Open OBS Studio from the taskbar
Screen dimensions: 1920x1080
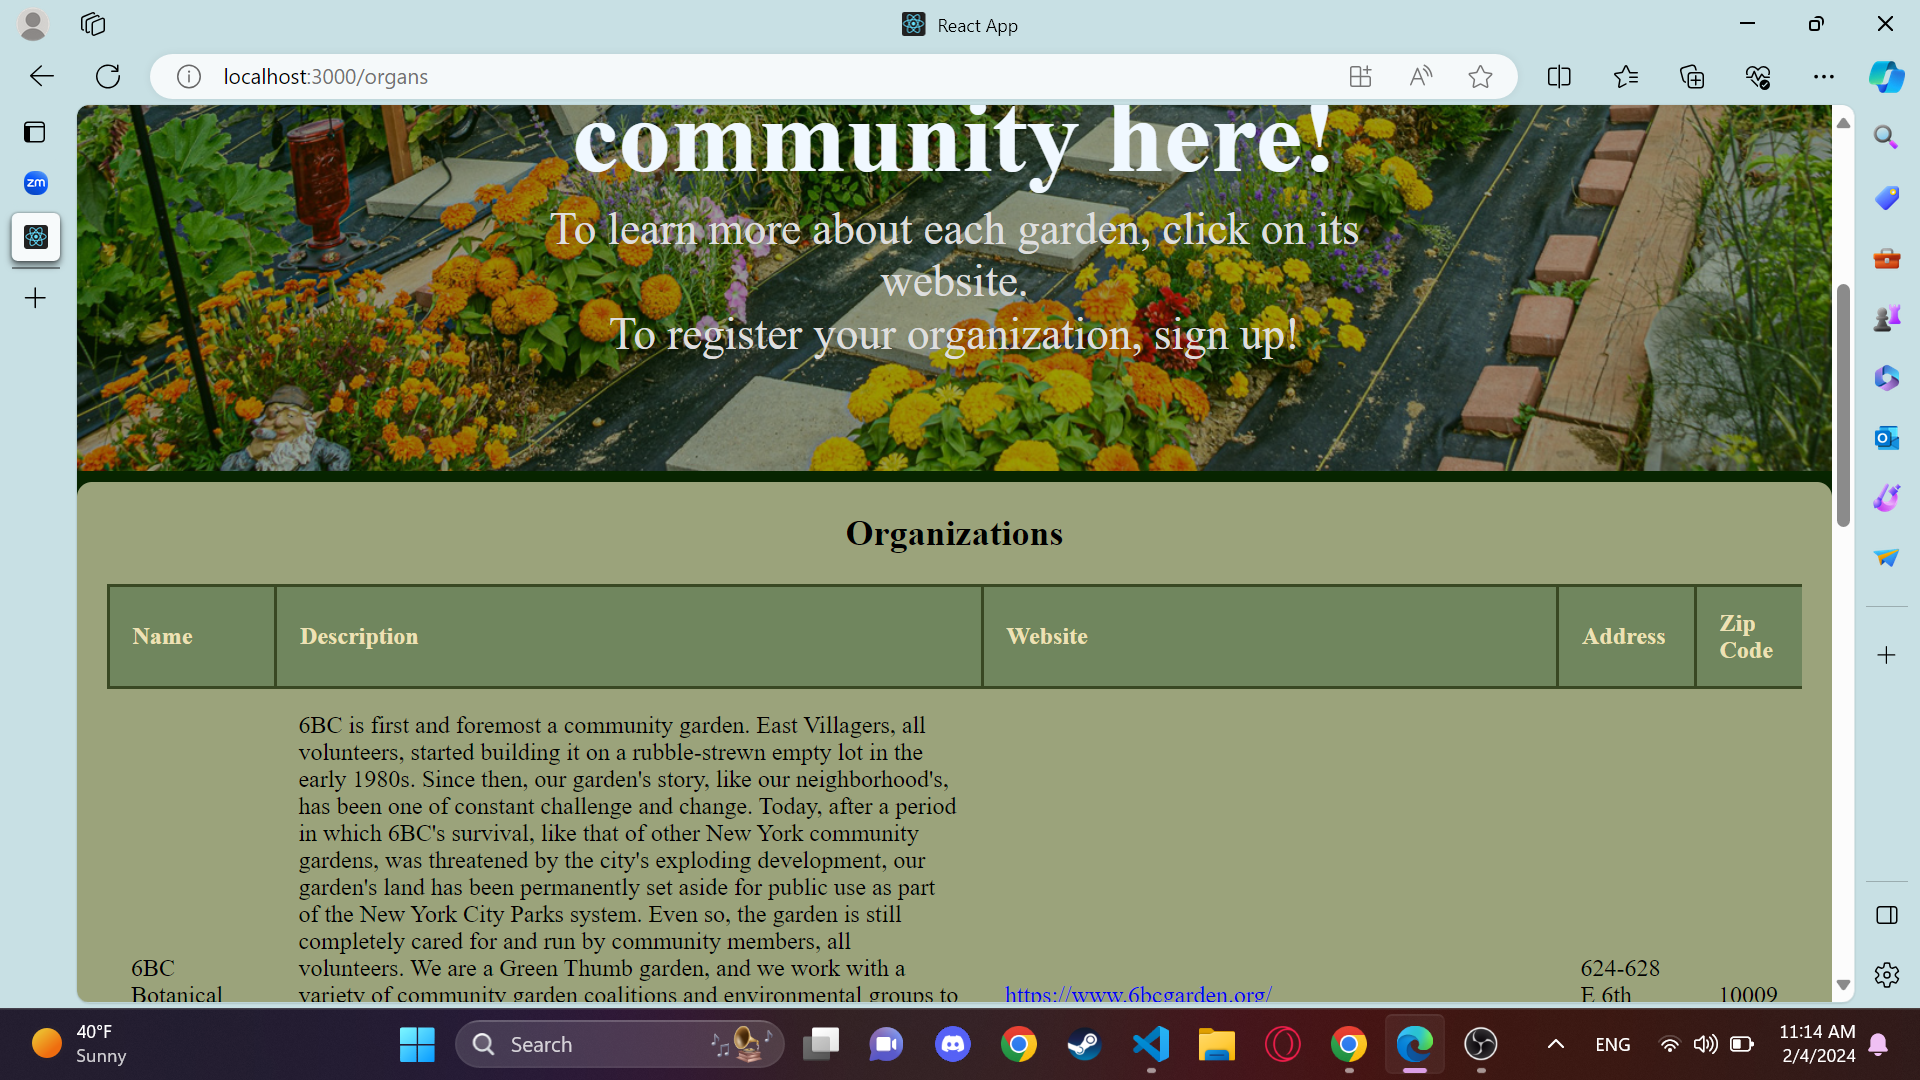1481,1044
